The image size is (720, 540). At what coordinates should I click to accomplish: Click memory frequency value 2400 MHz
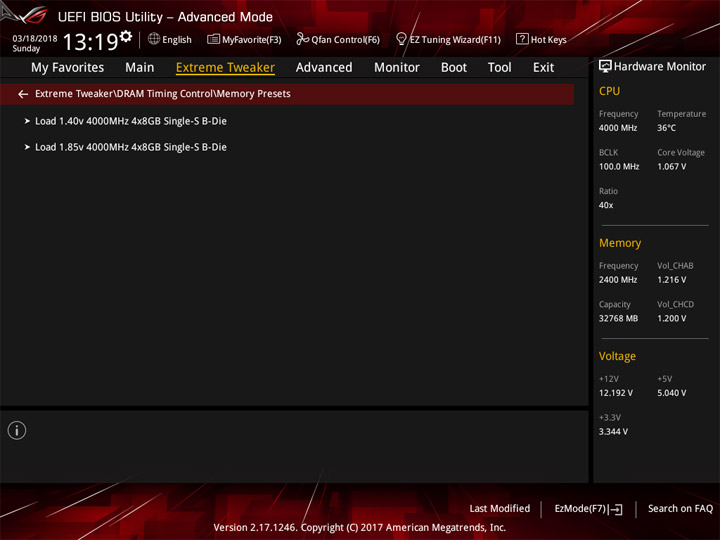618,280
